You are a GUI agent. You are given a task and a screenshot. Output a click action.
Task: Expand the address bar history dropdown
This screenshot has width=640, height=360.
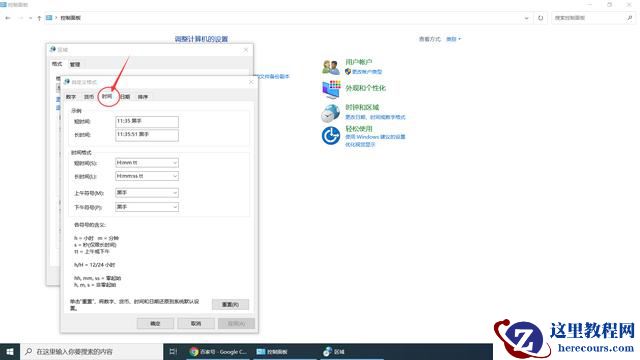pyautogui.click(x=526, y=18)
